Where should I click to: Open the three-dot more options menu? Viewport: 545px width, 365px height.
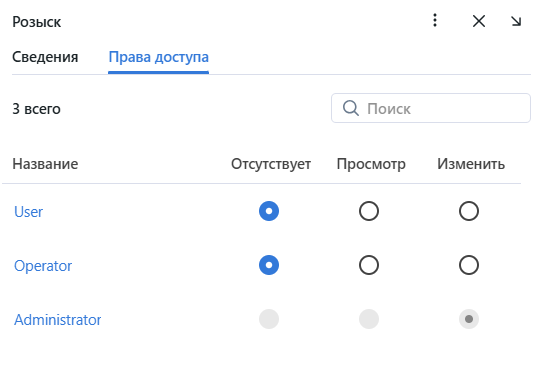pos(435,21)
